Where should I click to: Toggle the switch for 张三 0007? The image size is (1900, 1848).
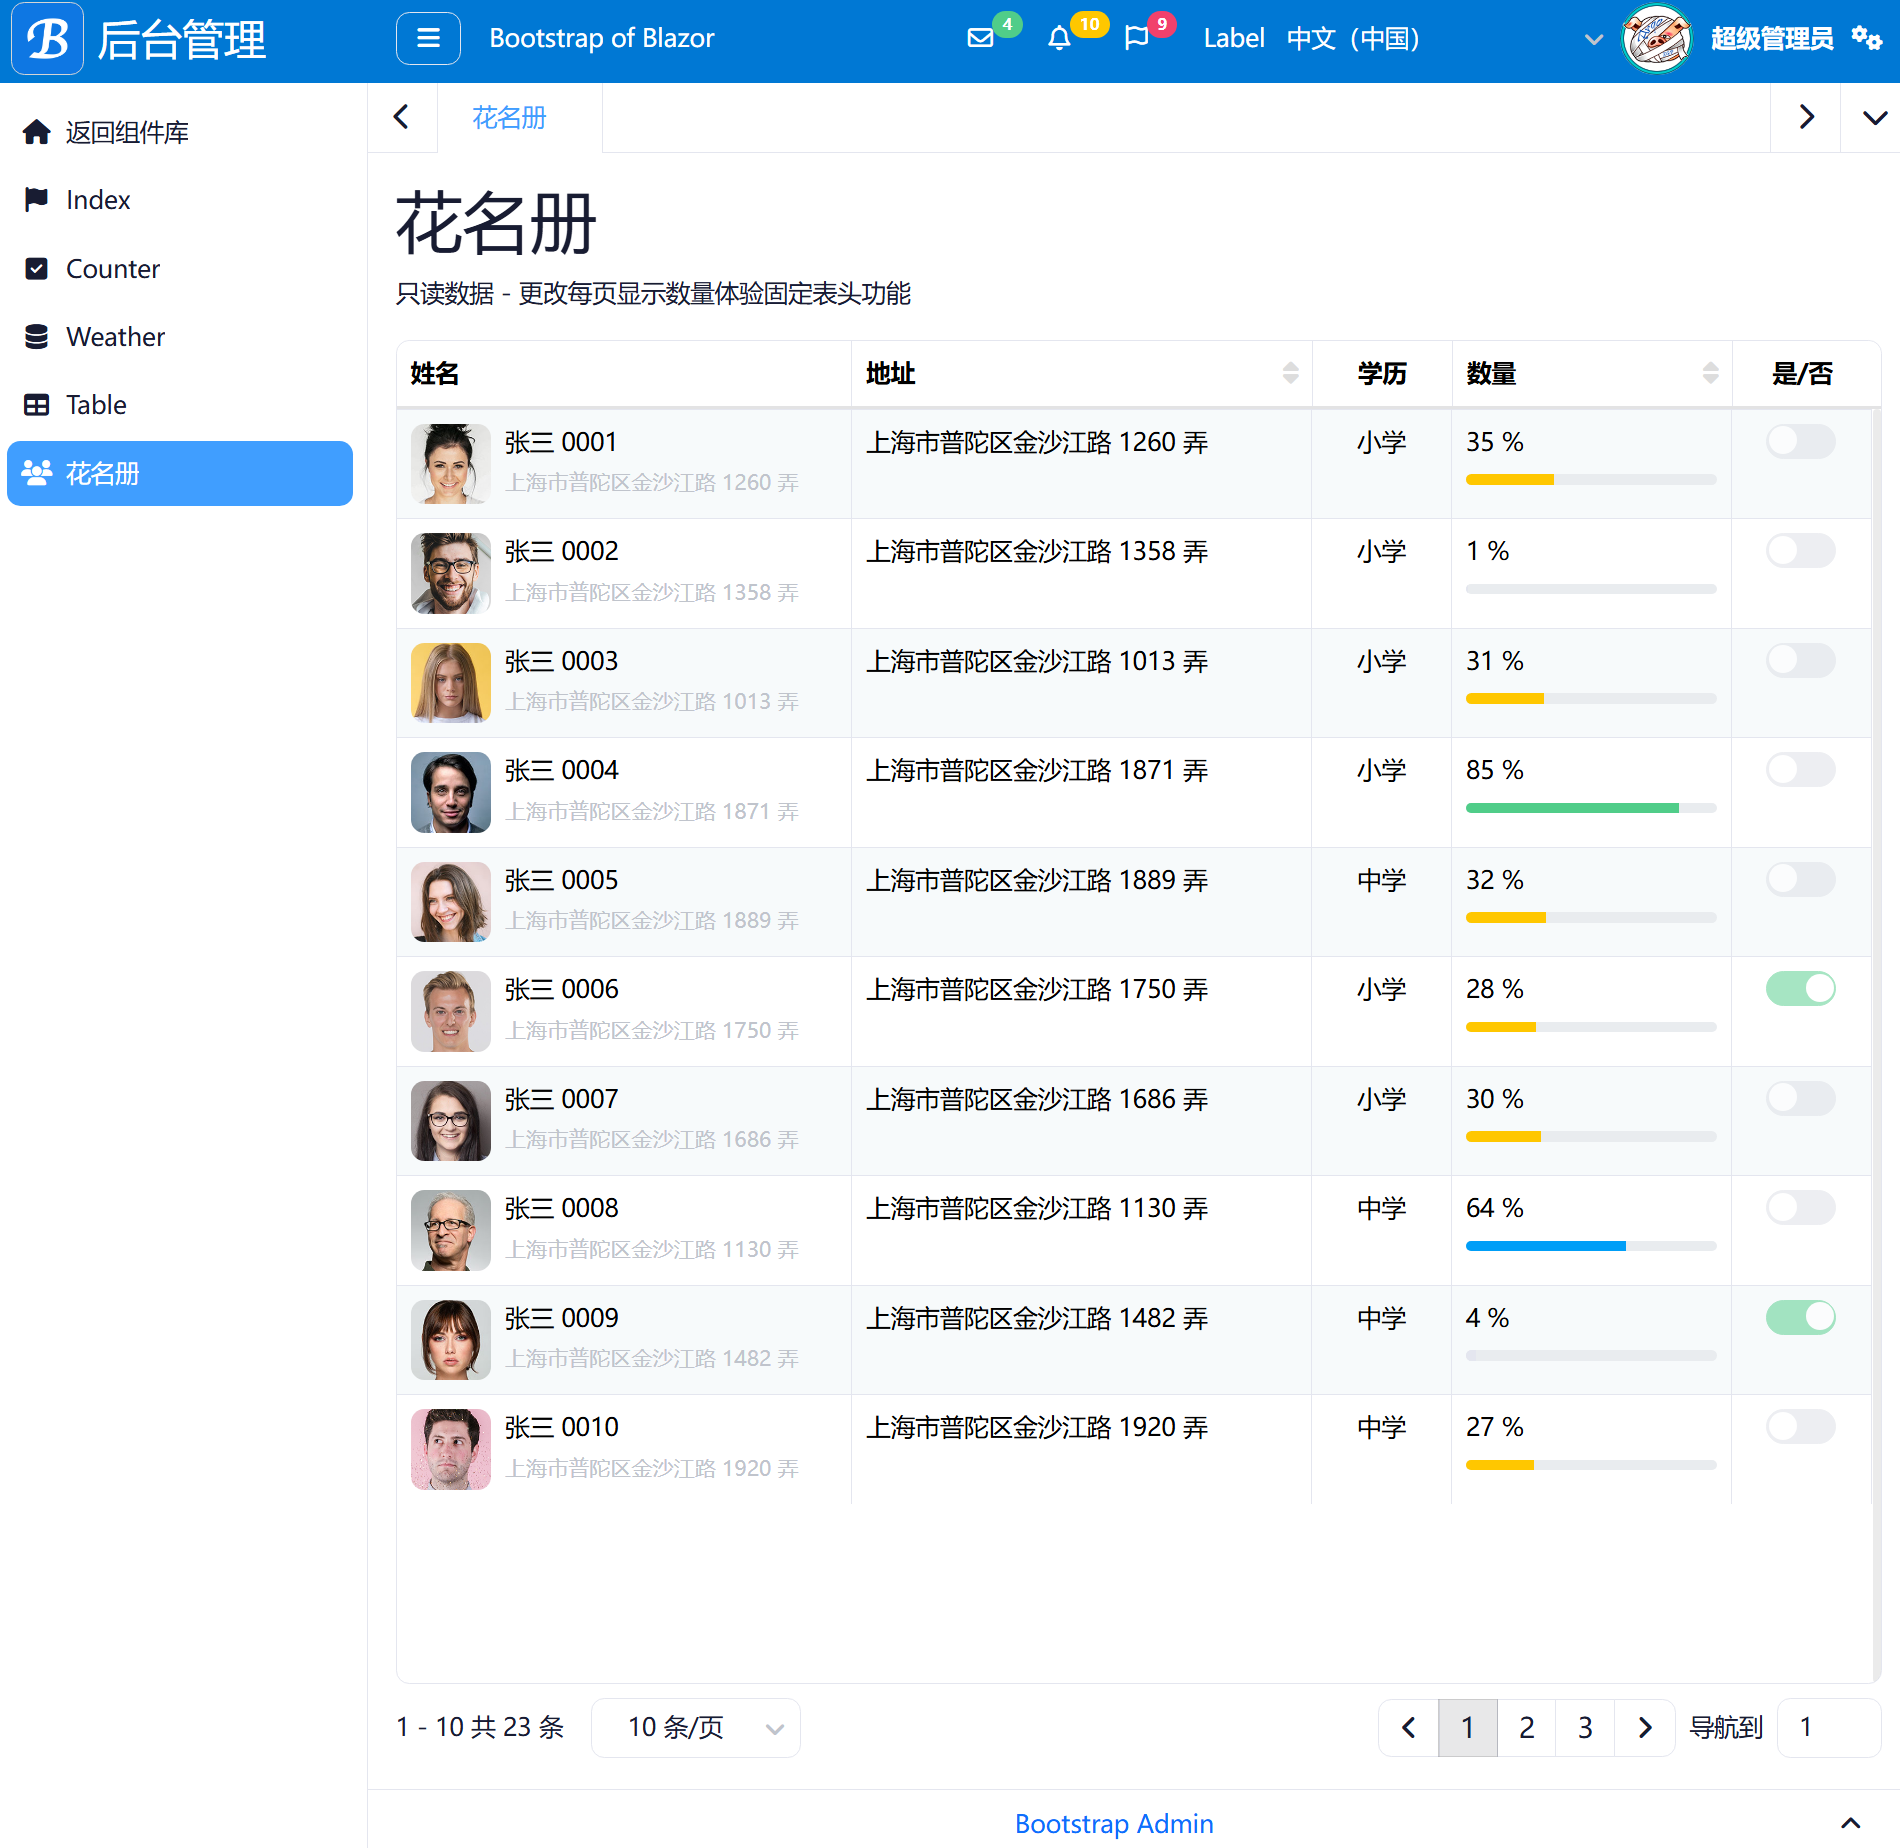coord(1800,1098)
